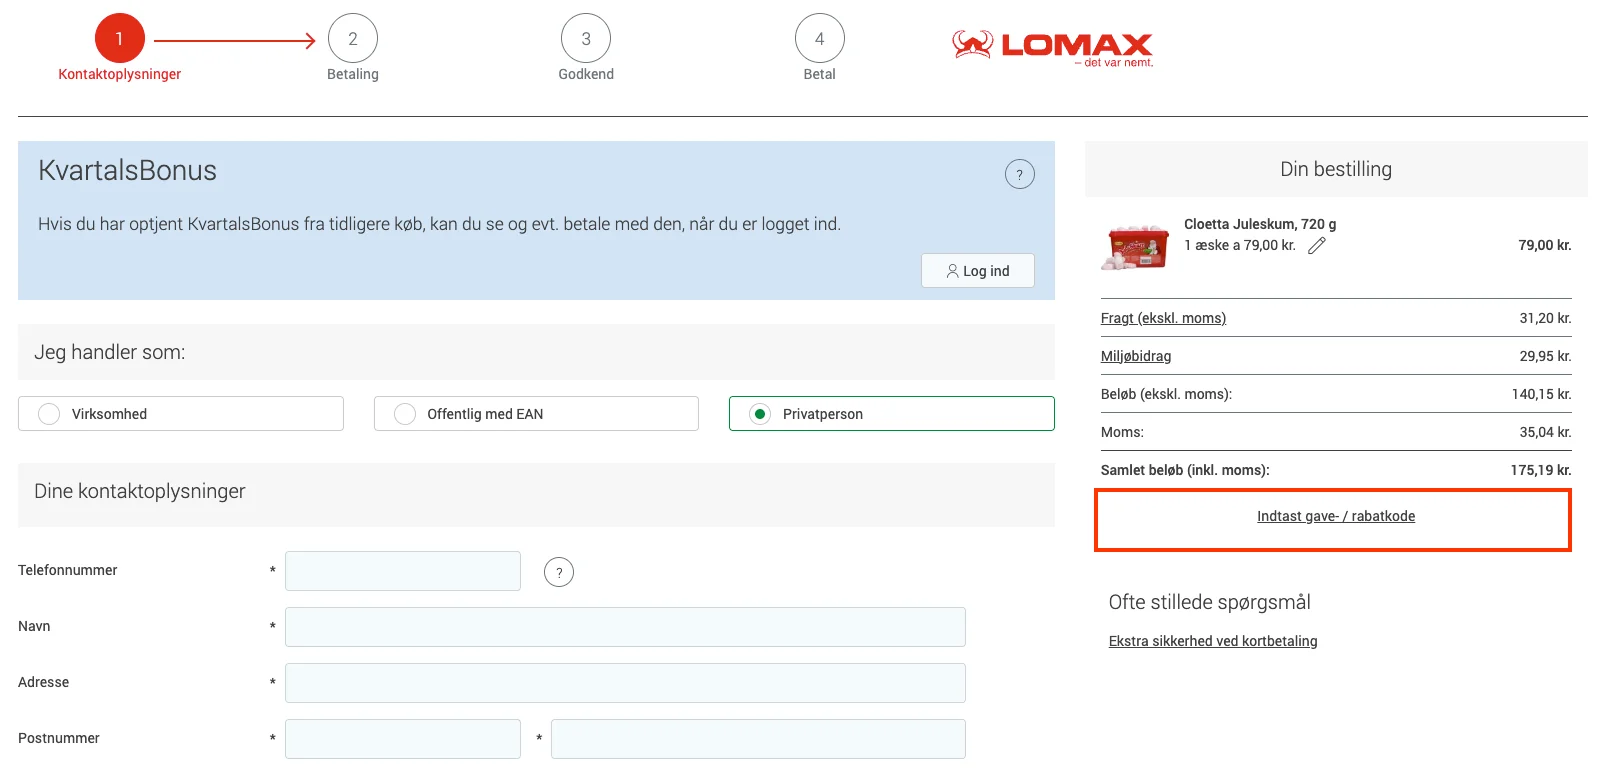Open the KvartalsBonus help question mark

pos(1019,174)
